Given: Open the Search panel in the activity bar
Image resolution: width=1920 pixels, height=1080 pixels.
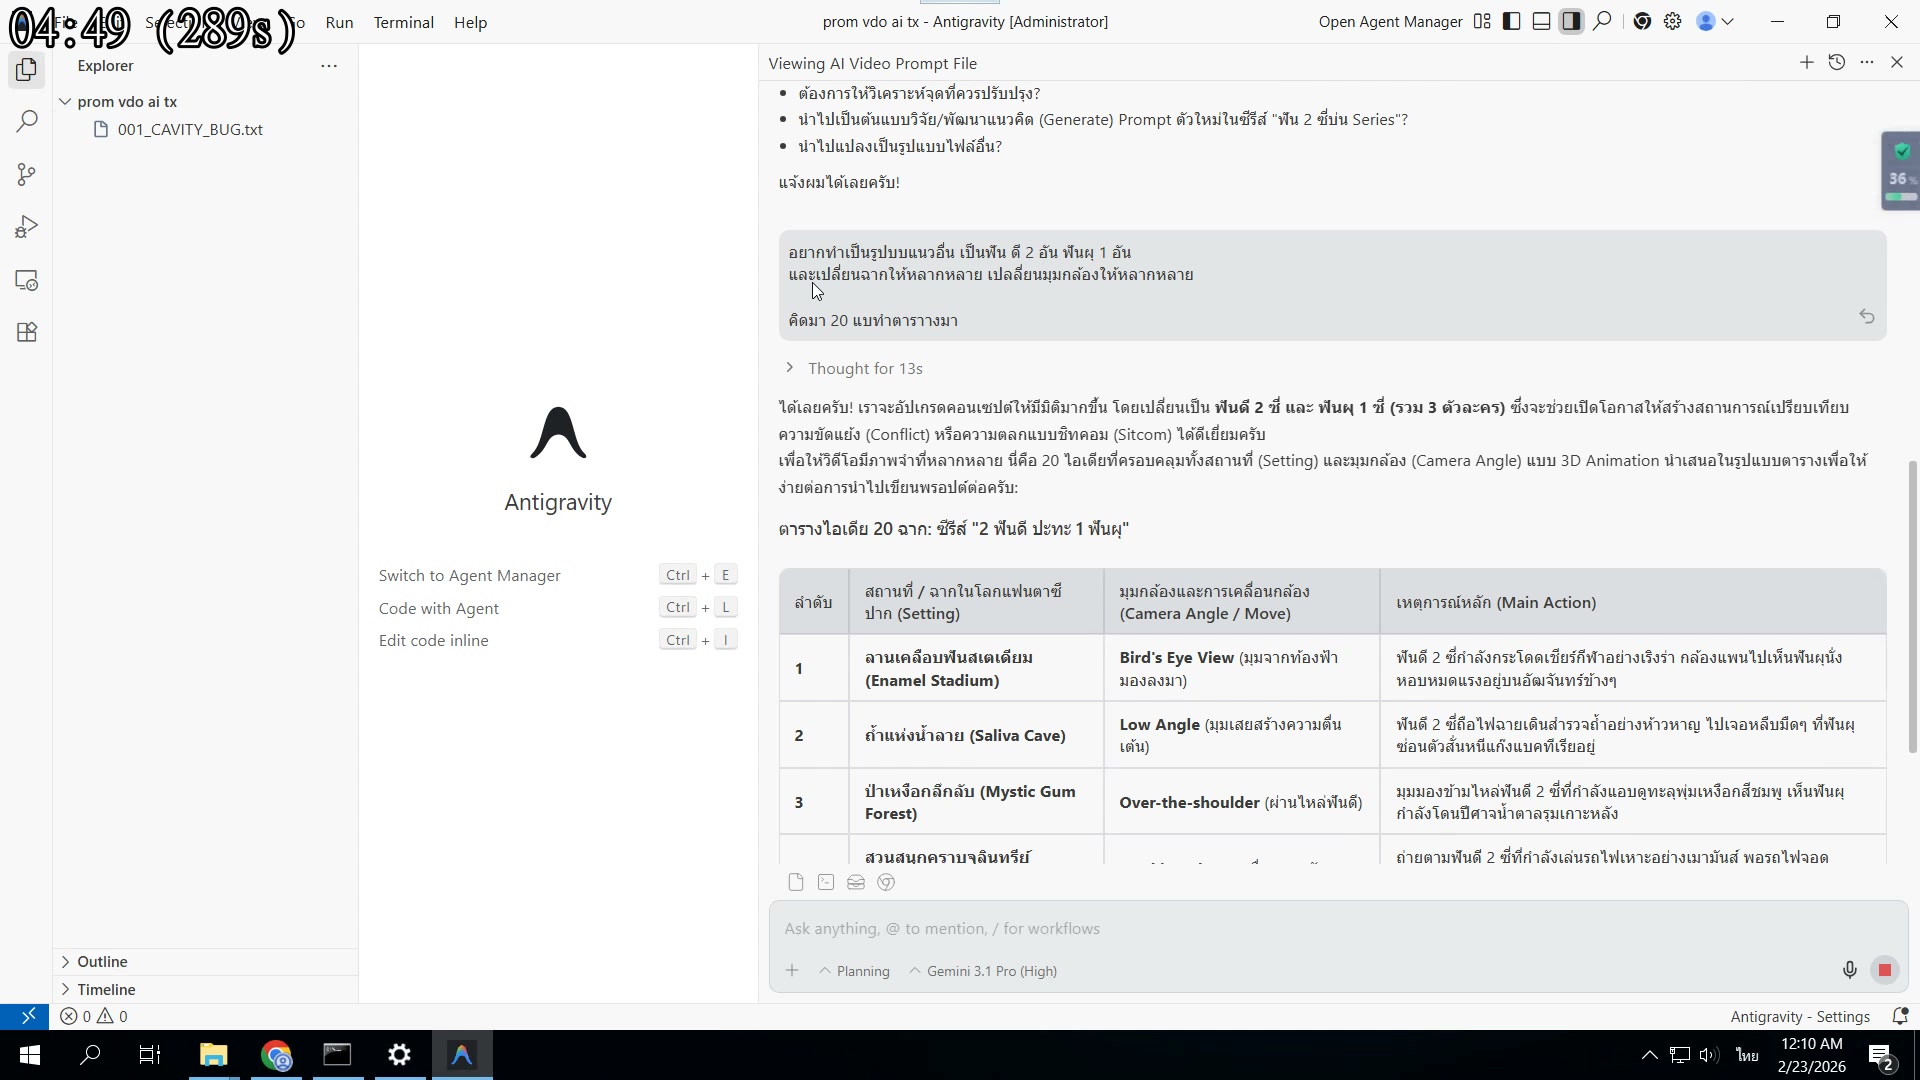Looking at the screenshot, I should [x=26, y=121].
